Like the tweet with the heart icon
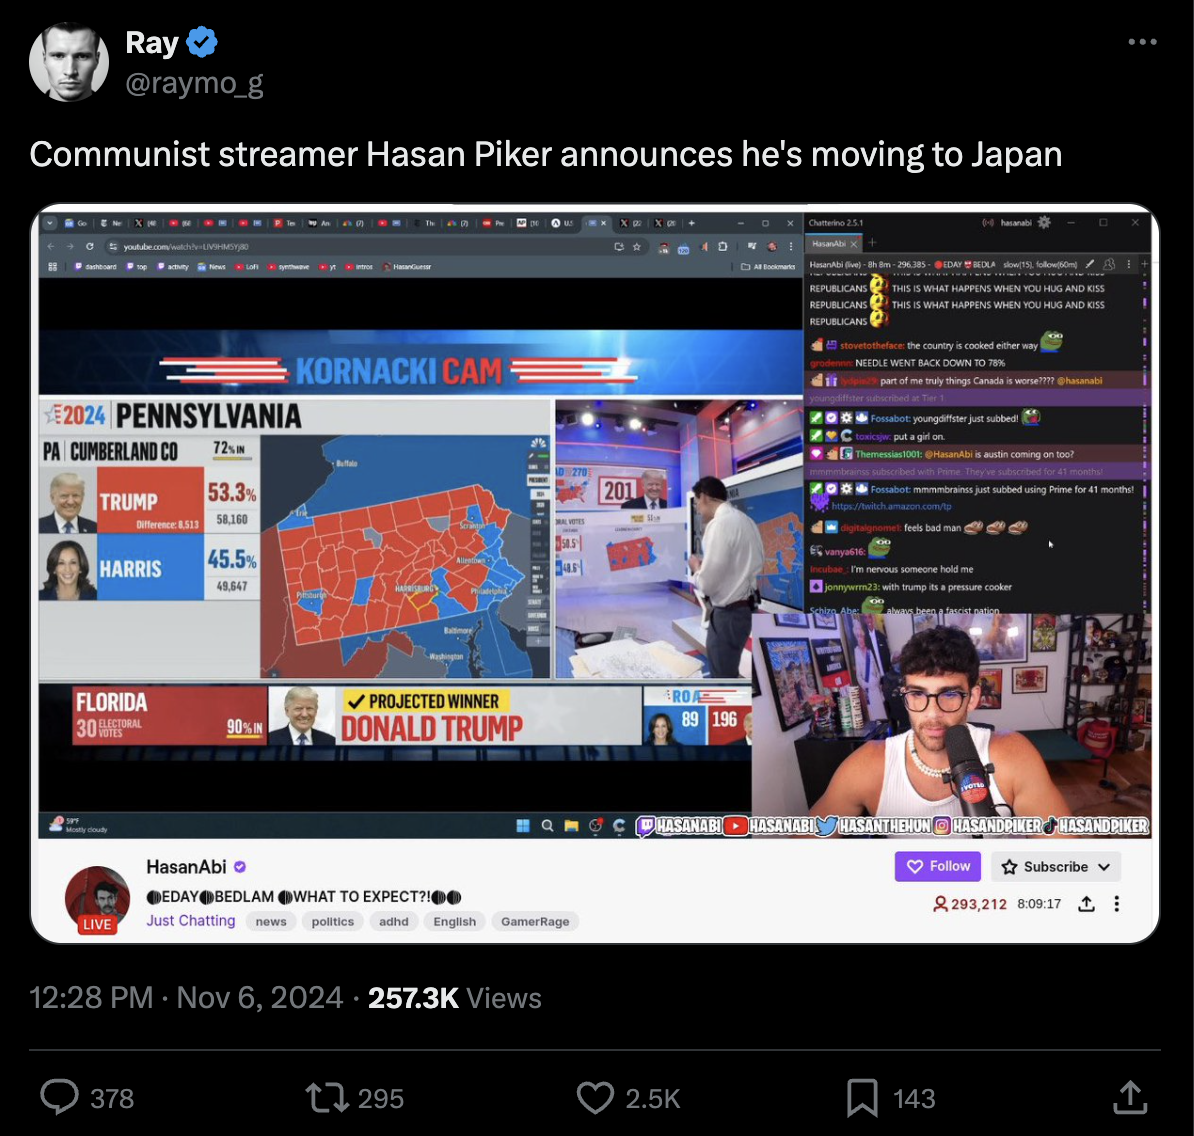Screen dimensions: 1194x1136 pyautogui.click(x=595, y=1098)
